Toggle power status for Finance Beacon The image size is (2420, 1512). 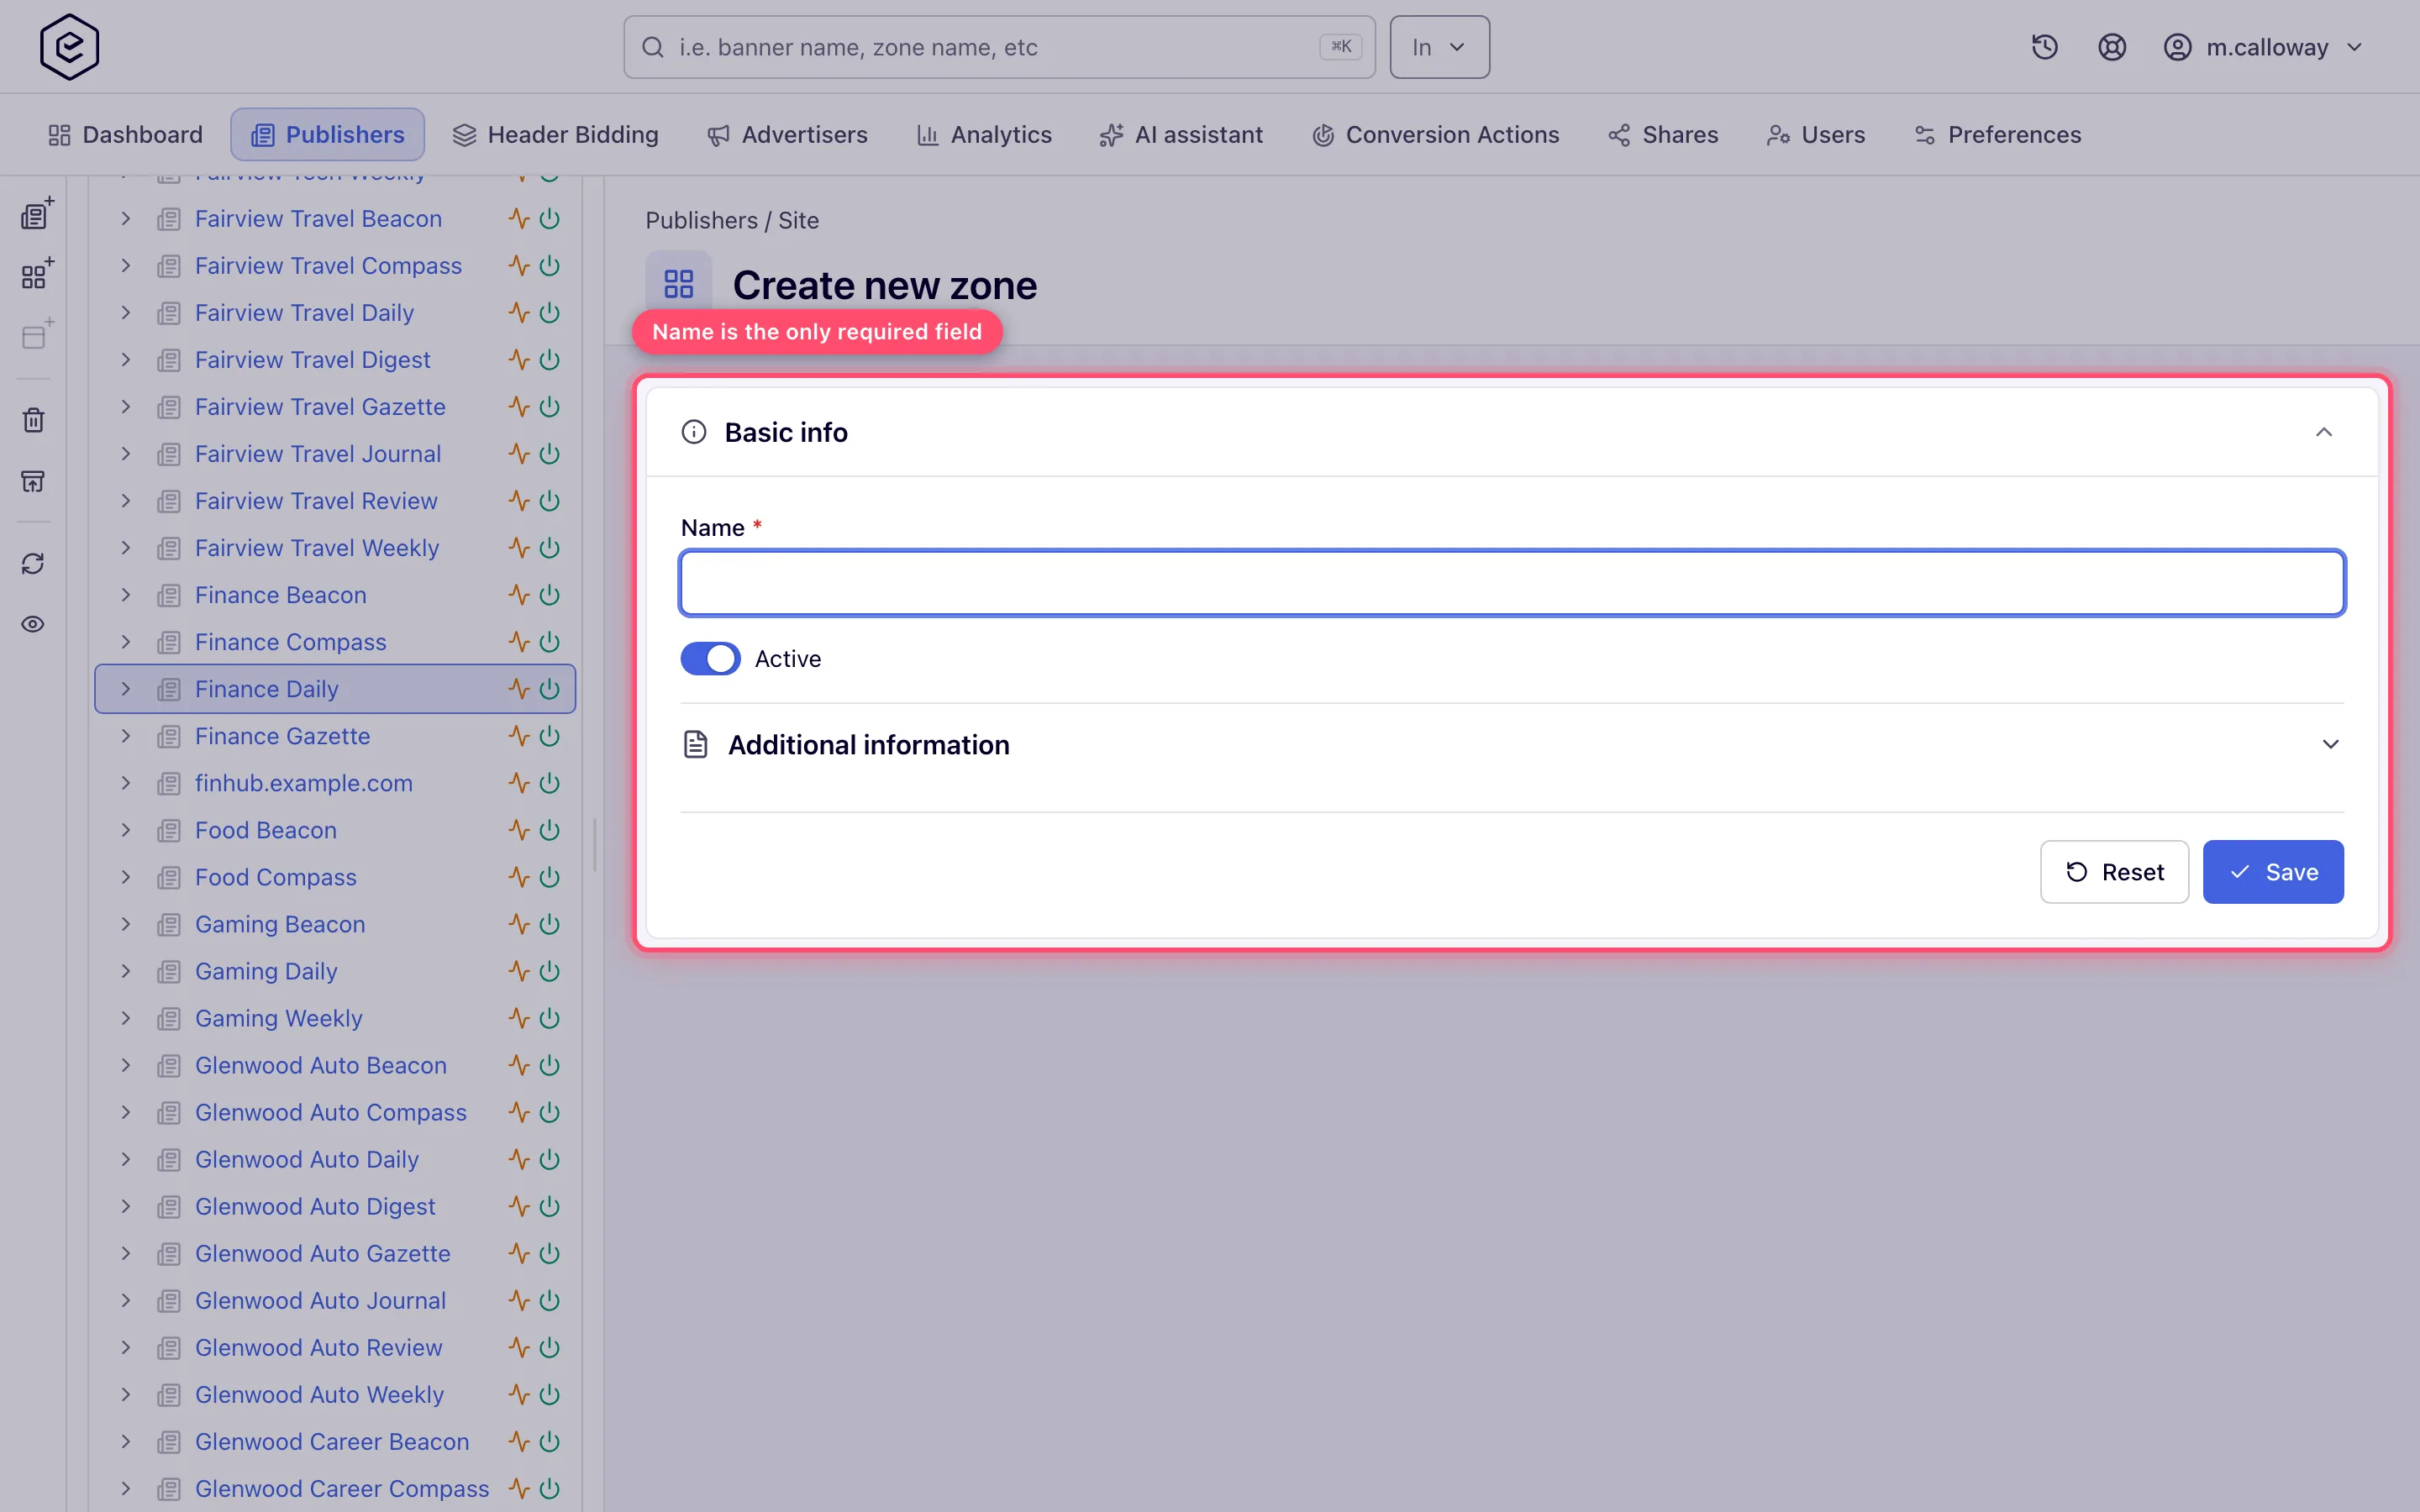coord(550,595)
